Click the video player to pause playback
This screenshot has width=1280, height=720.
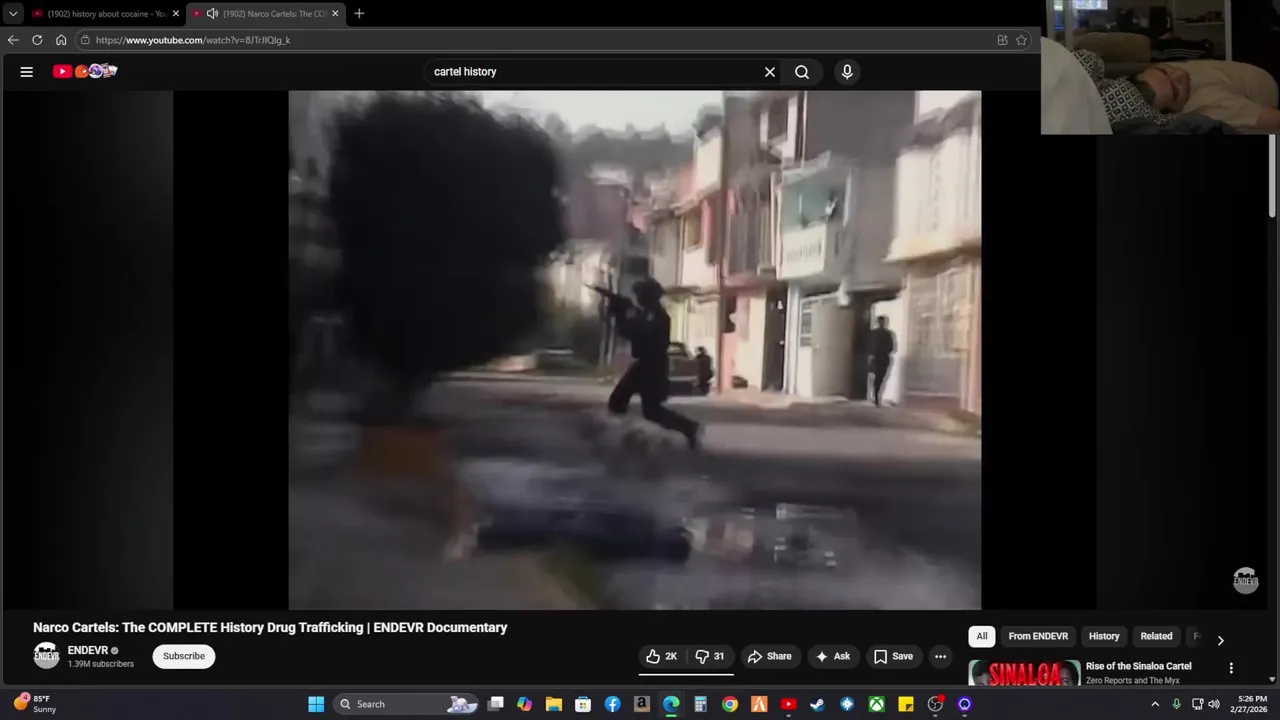(x=634, y=350)
